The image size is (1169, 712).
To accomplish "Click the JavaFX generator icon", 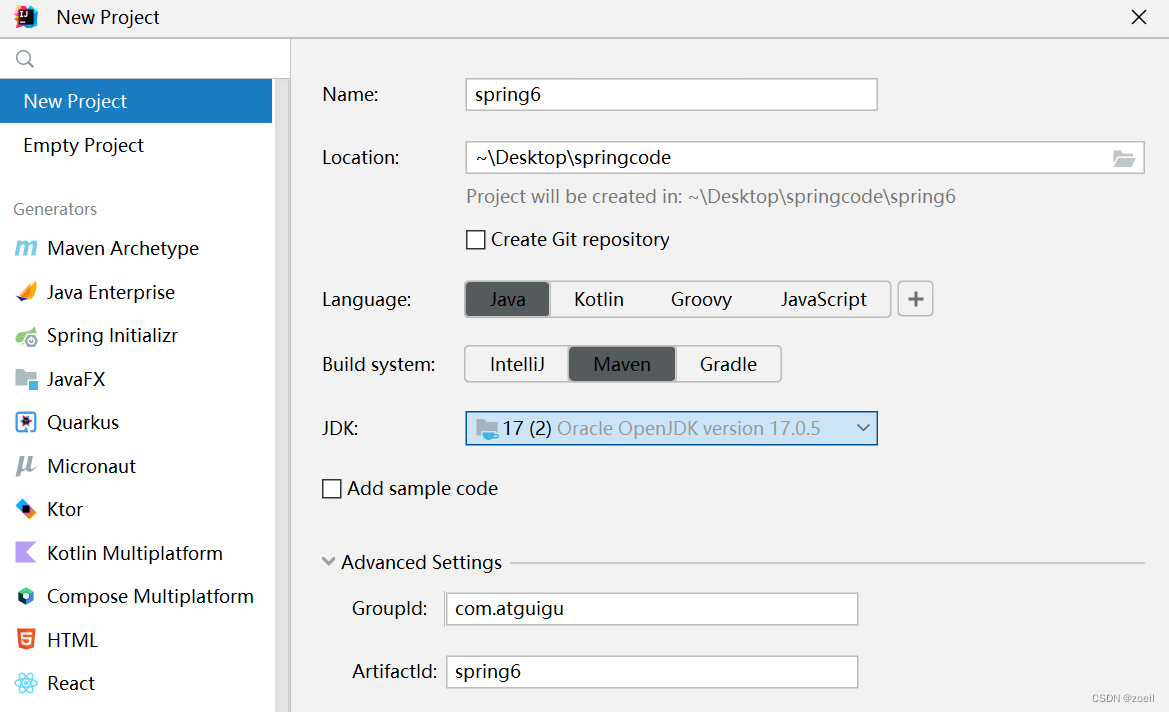I will point(26,379).
